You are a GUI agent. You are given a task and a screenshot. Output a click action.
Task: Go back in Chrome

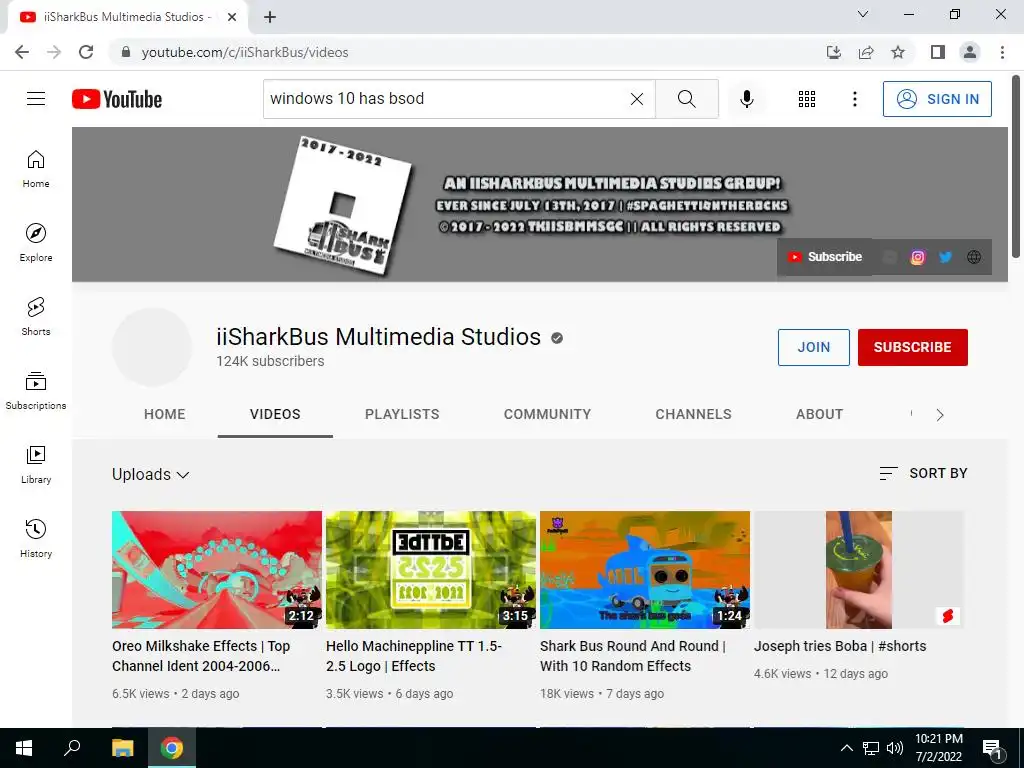[22, 52]
